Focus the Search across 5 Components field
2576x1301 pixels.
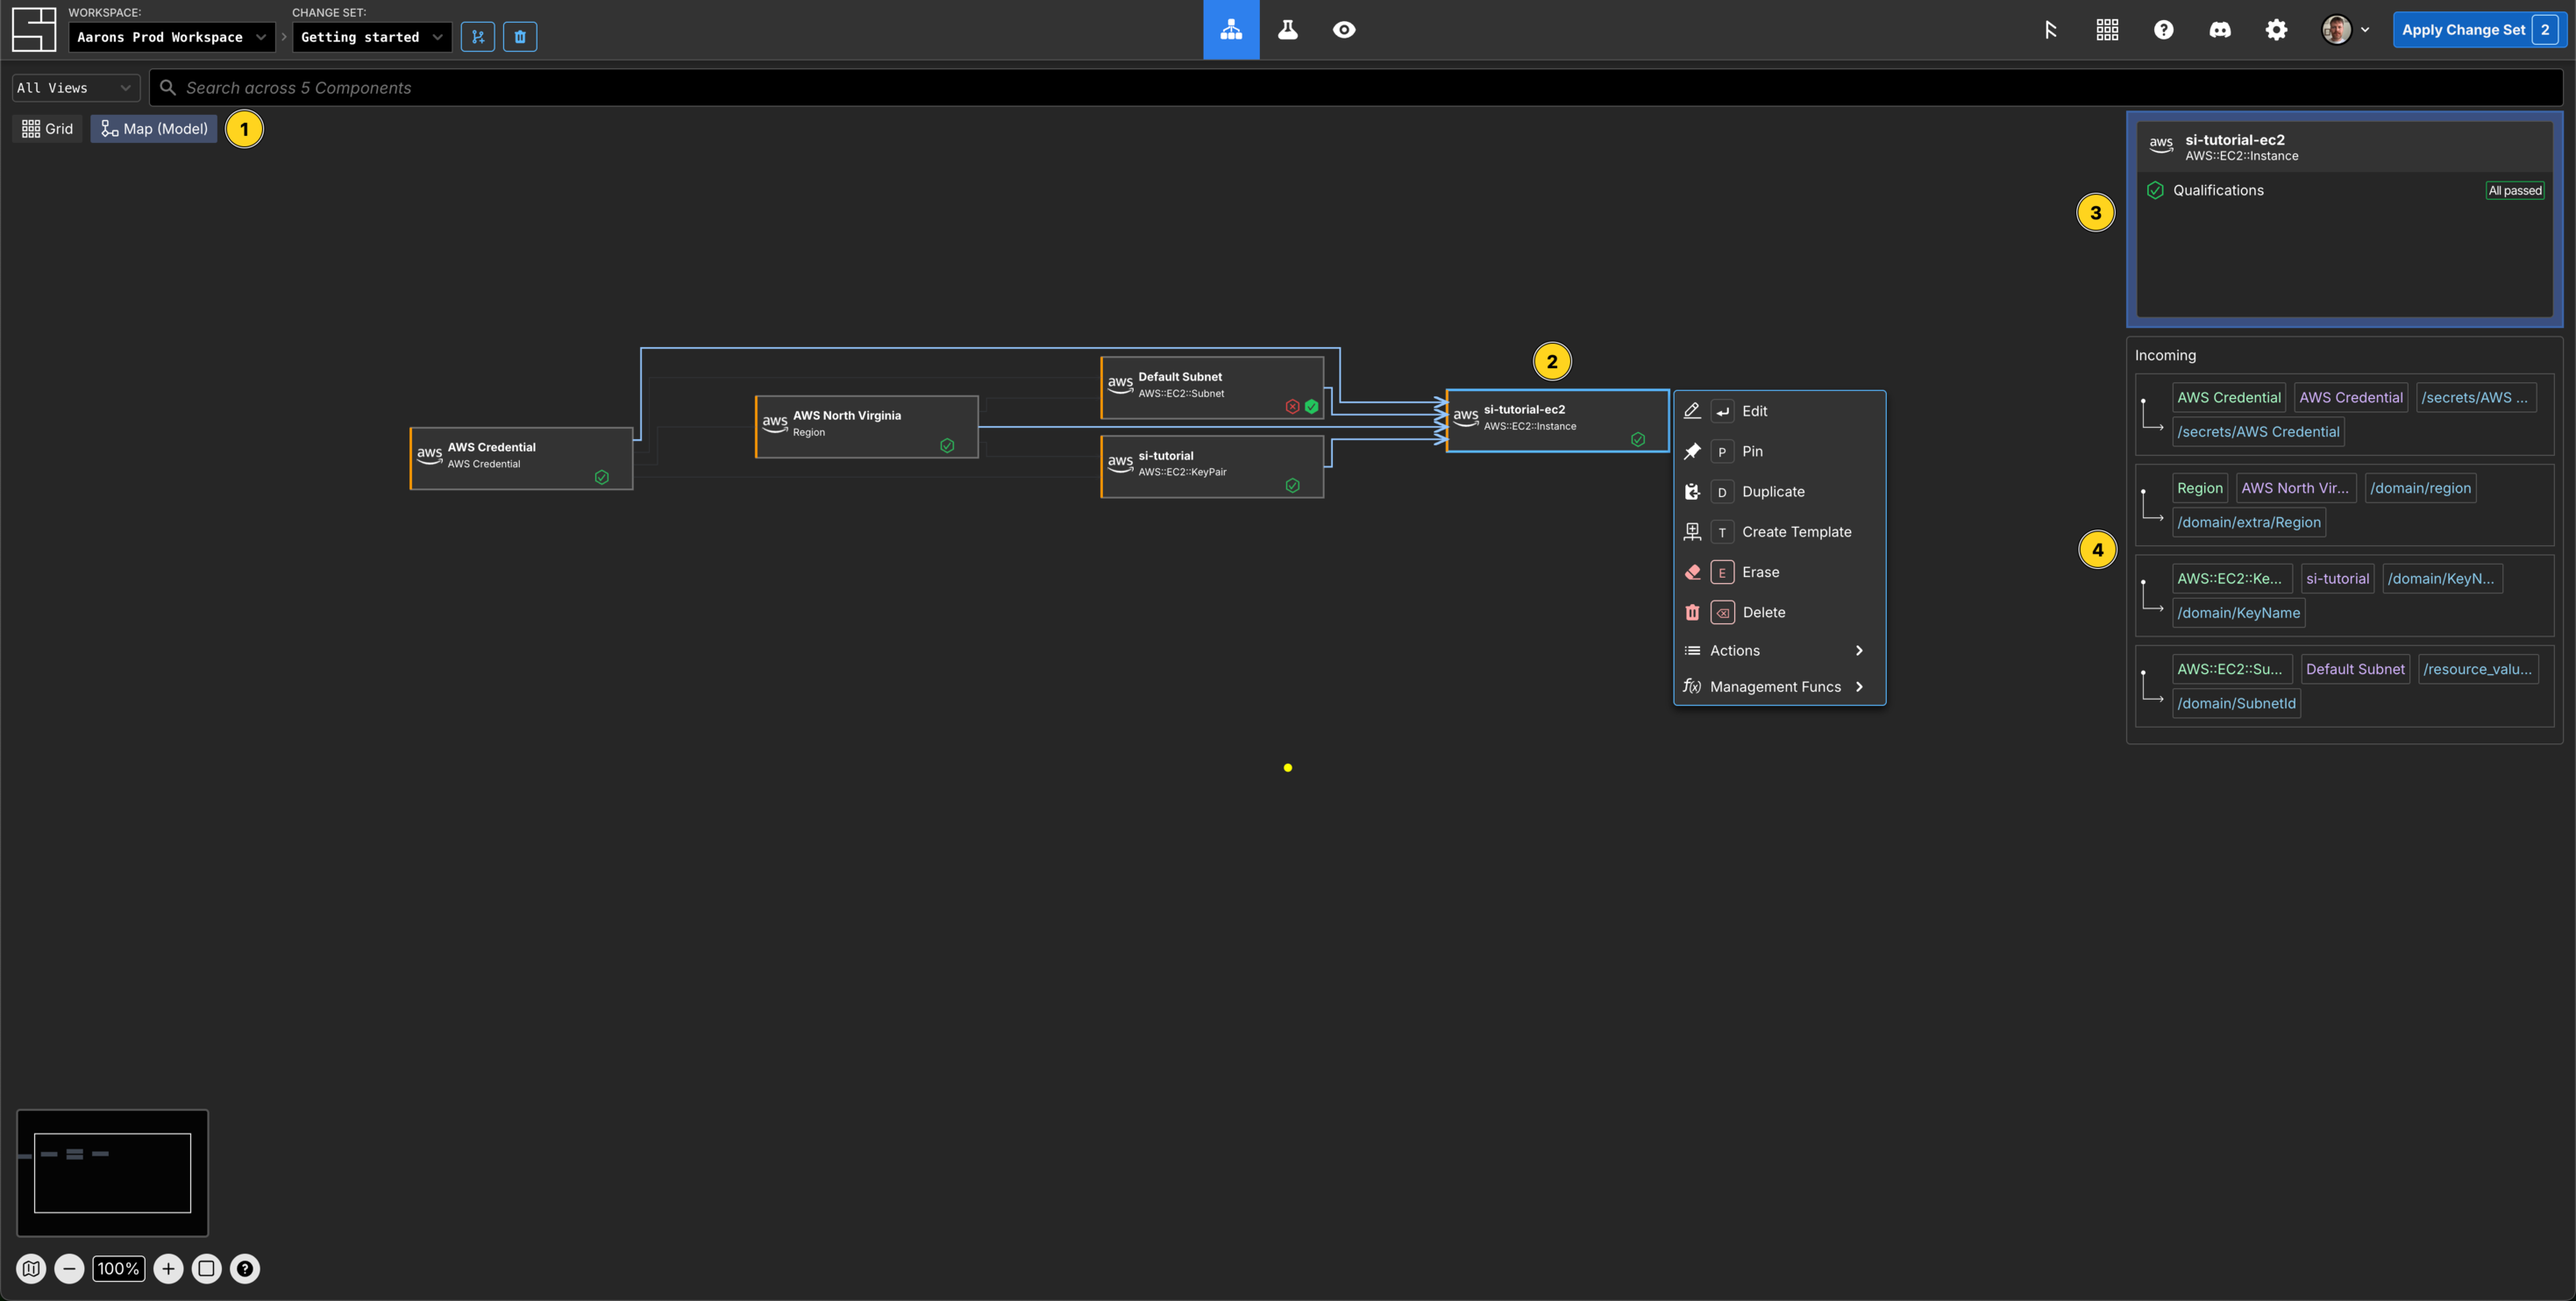click(x=1356, y=88)
